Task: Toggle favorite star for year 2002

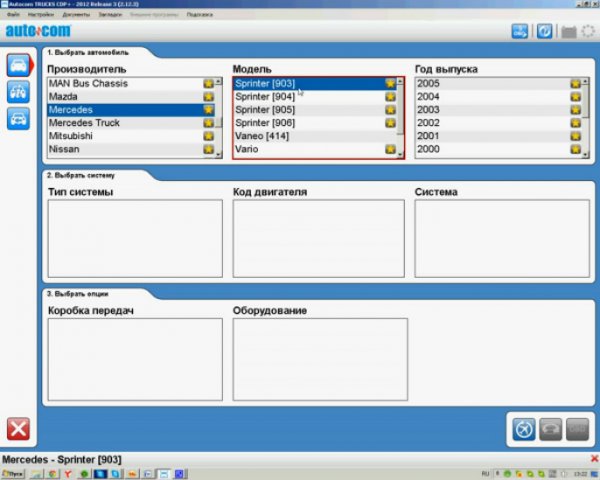Action: [576, 123]
